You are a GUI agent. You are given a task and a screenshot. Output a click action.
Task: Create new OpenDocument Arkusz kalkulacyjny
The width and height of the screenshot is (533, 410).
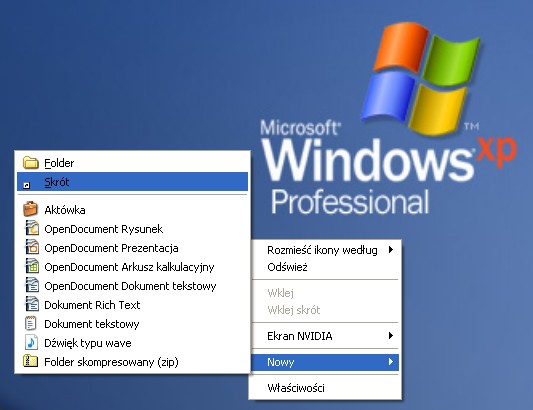click(132, 267)
